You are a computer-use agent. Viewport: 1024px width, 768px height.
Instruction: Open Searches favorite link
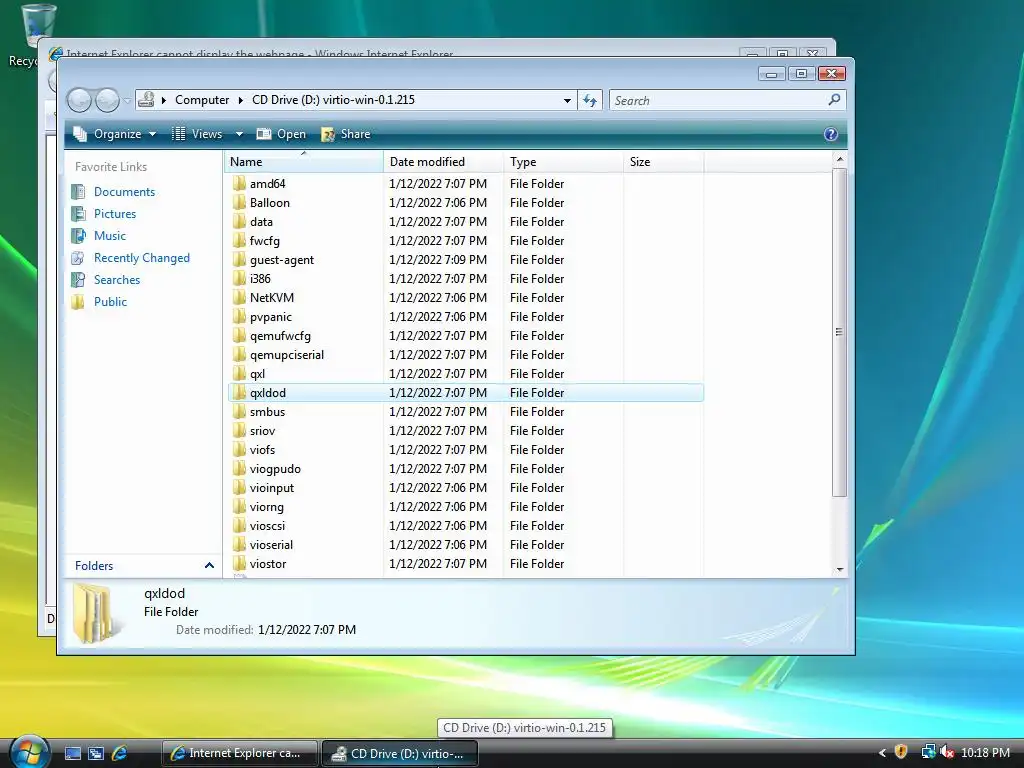coord(117,280)
